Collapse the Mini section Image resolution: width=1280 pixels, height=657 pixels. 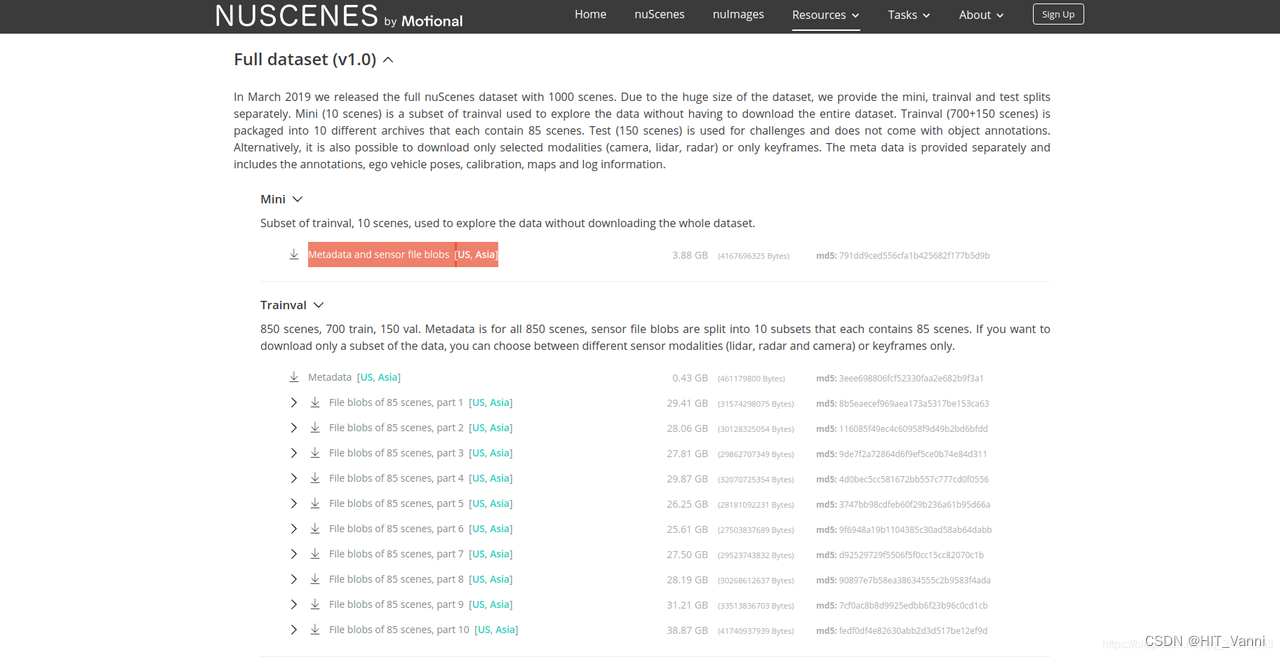297,200
